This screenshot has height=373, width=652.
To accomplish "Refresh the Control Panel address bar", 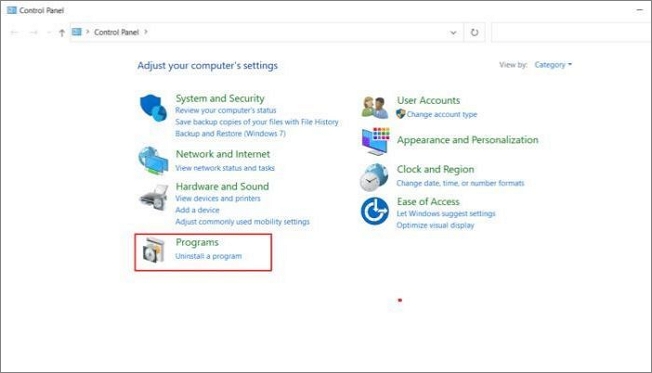I will pyautogui.click(x=474, y=32).
